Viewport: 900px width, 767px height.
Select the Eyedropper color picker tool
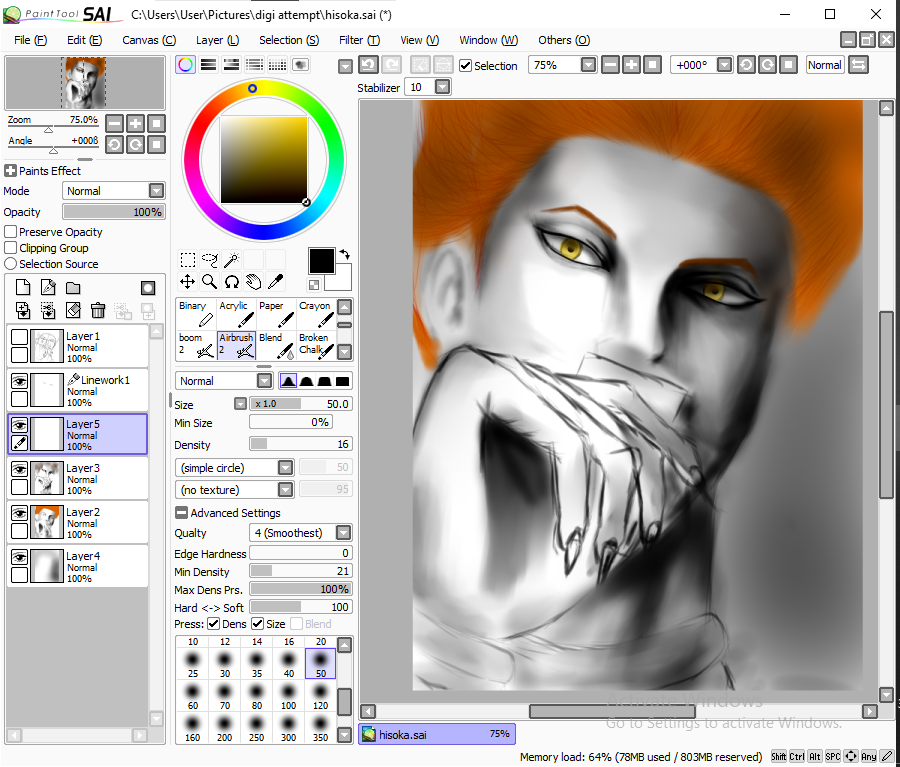pyautogui.click(x=276, y=282)
